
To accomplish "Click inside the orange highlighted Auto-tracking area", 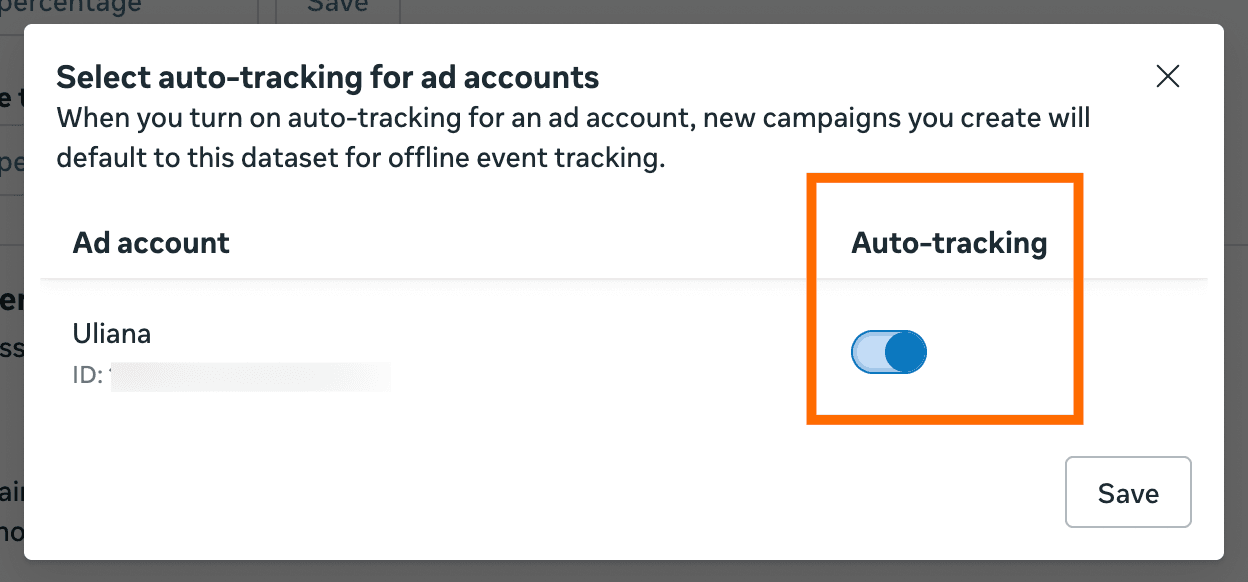I will point(944,298).
